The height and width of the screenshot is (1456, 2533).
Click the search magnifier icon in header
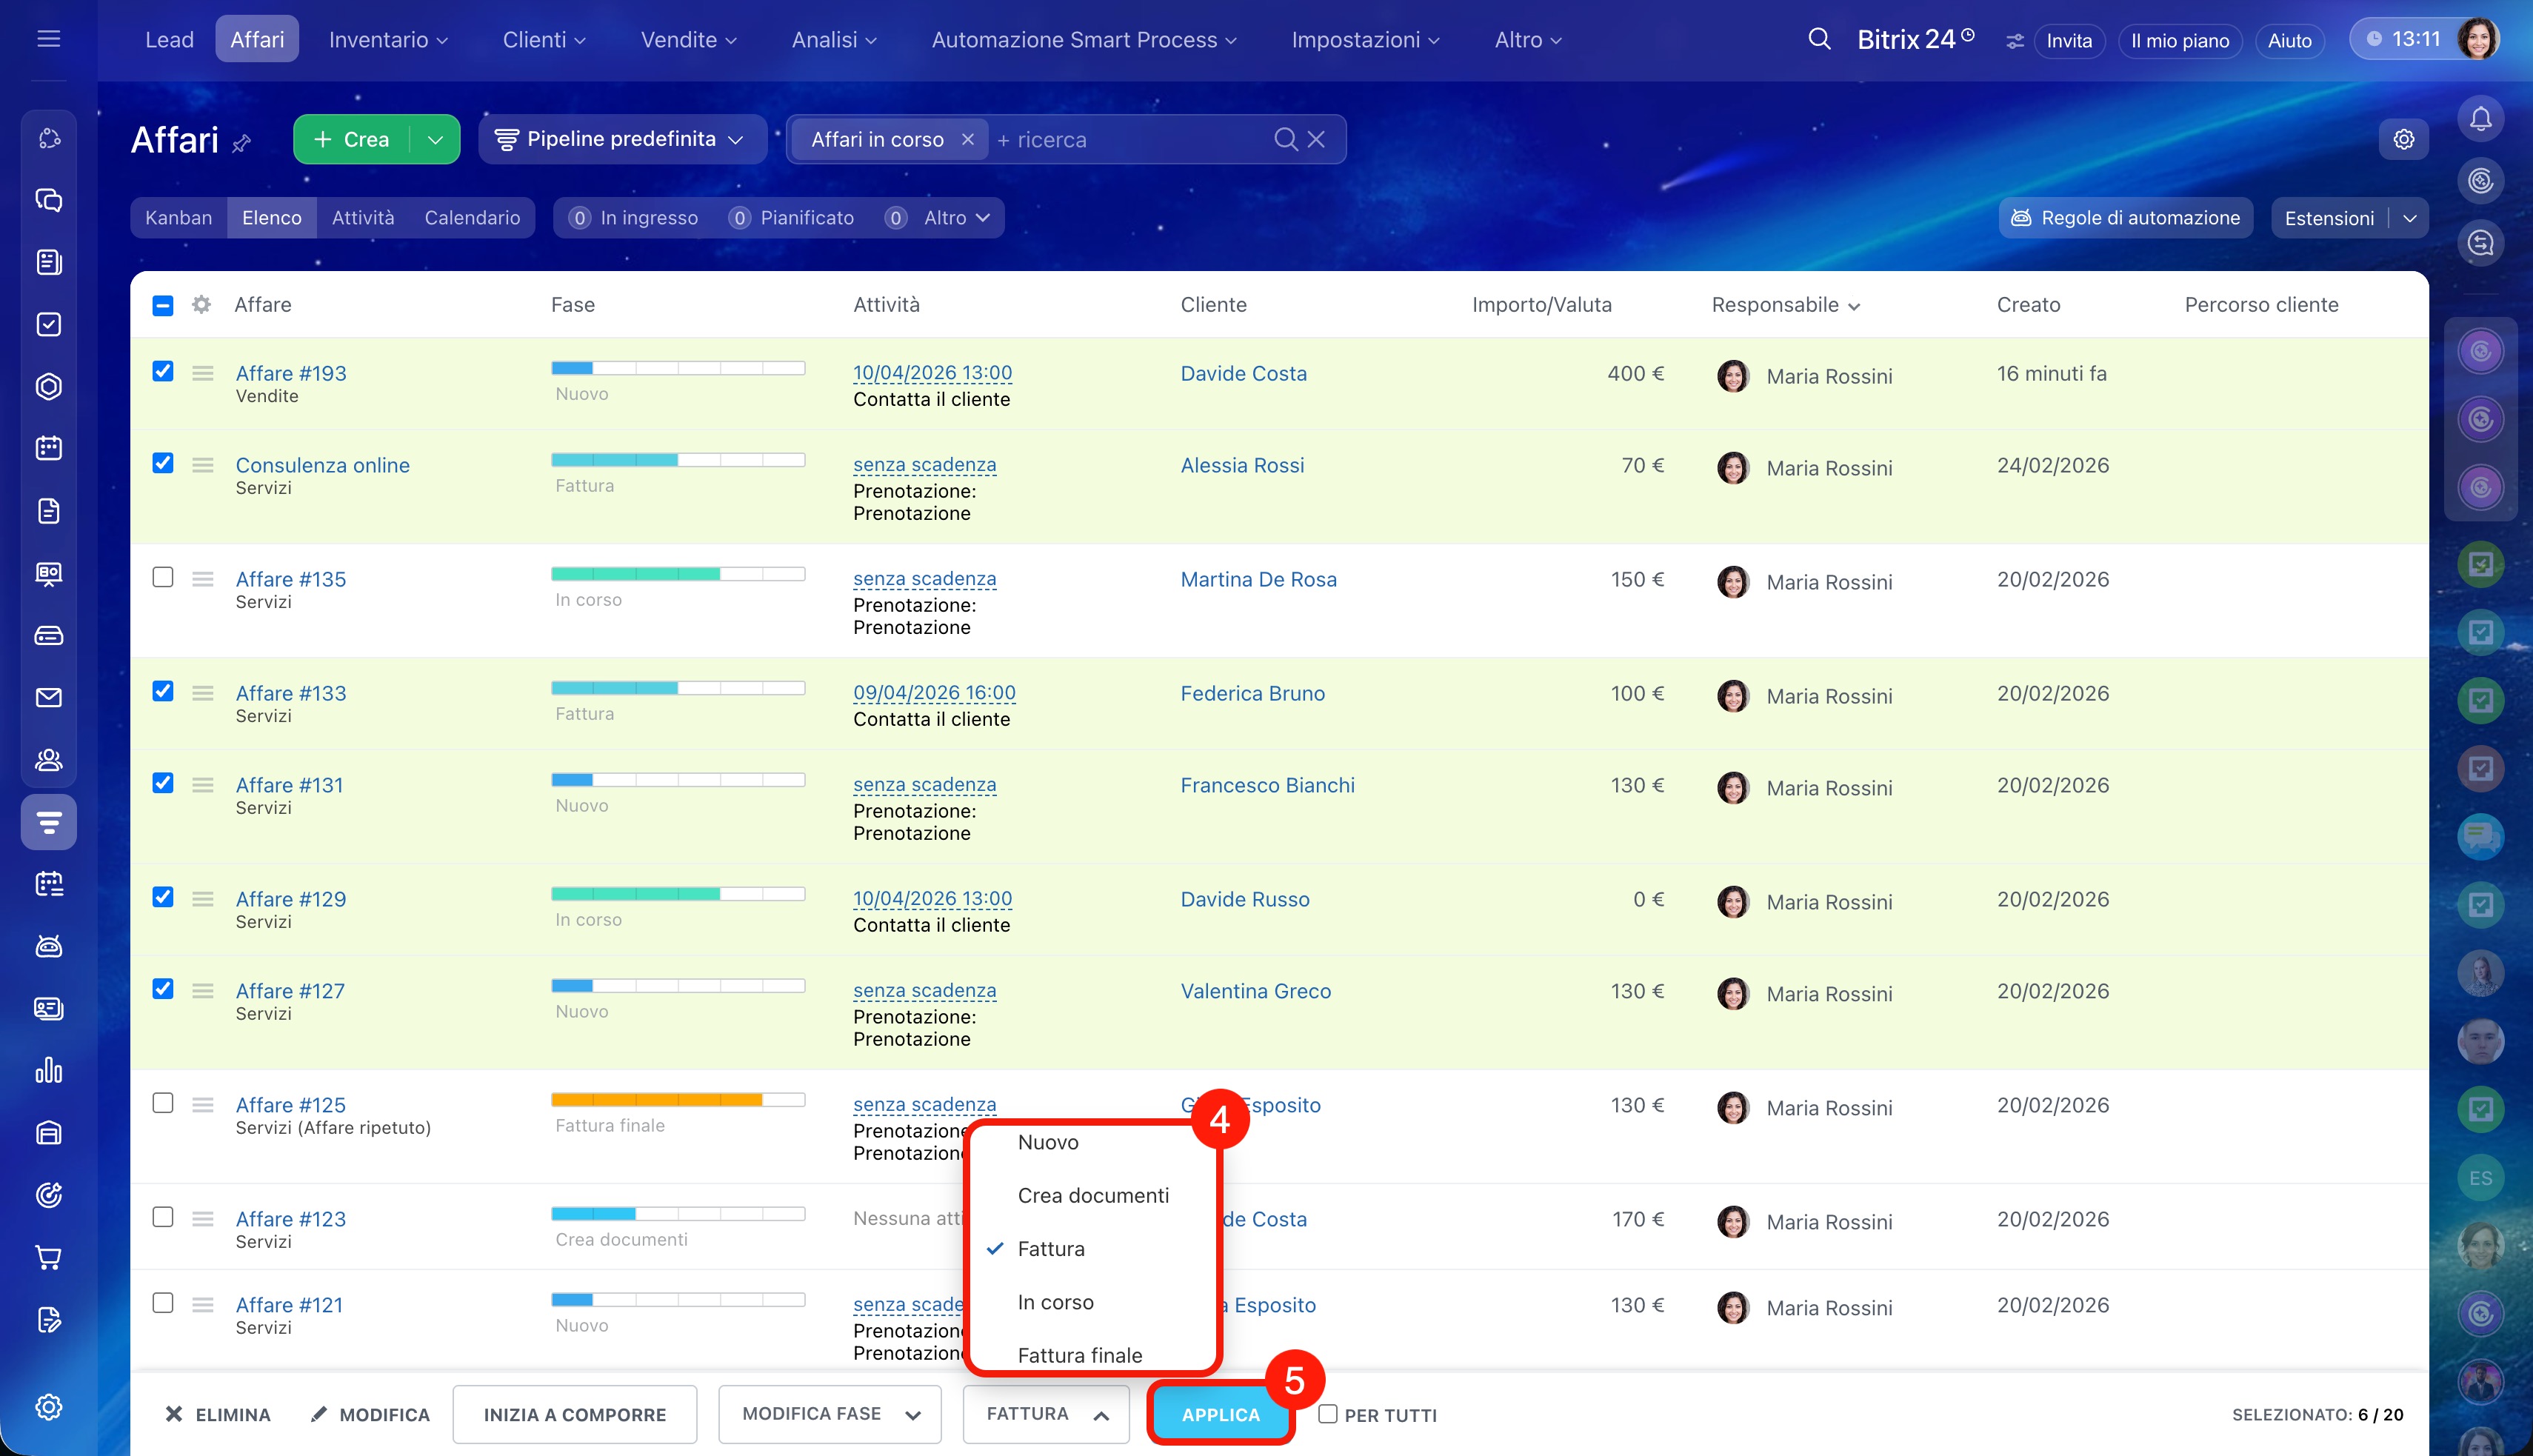tap(1819, 40)
